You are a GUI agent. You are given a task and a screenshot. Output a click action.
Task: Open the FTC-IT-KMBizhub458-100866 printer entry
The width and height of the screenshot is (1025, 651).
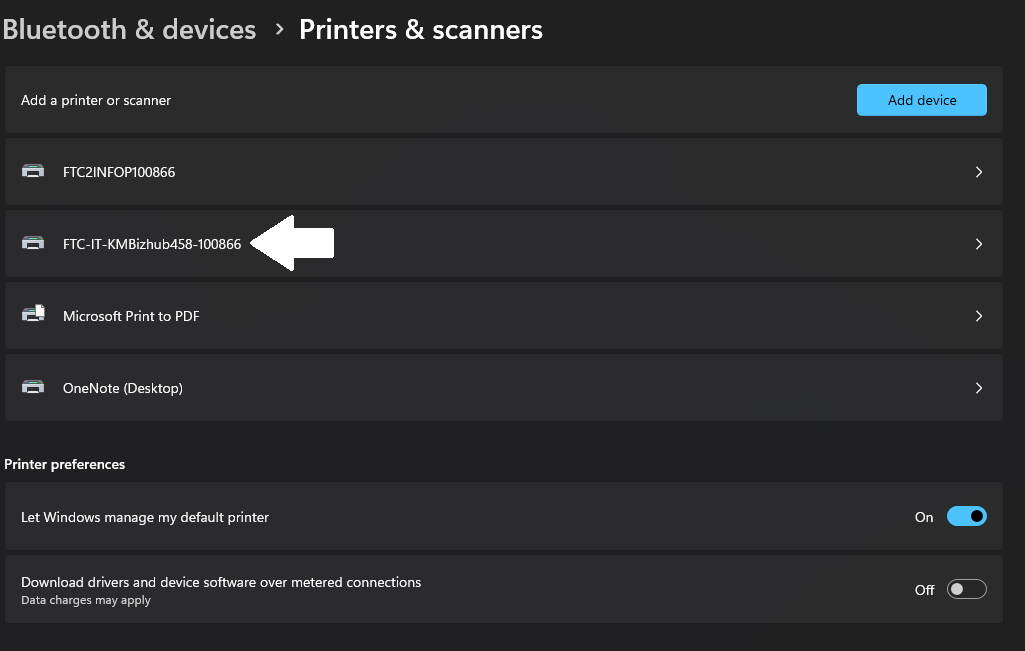[152, 244]
